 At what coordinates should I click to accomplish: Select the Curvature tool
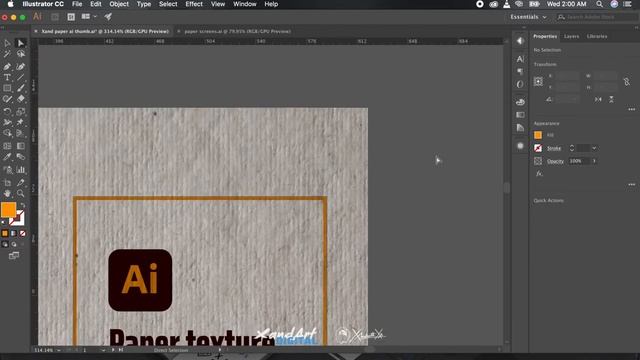pos(20,66)
